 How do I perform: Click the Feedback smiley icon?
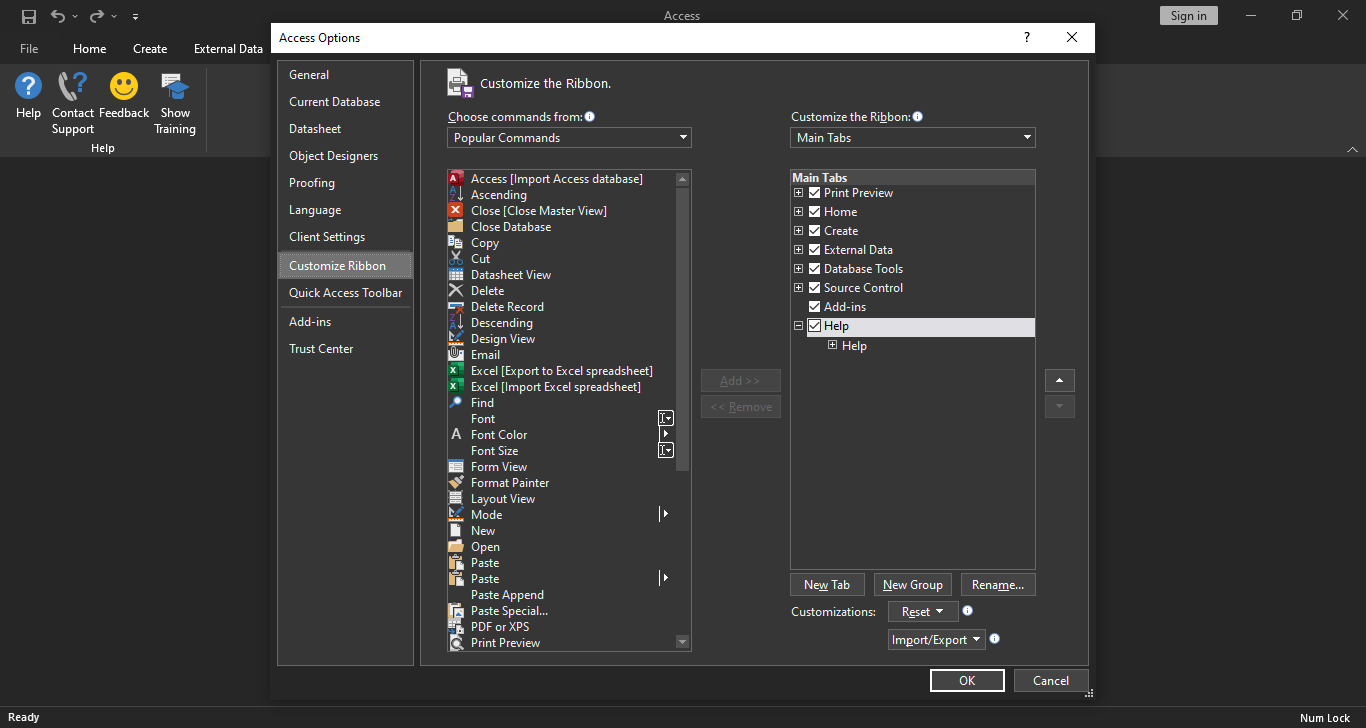pos(124,87)
